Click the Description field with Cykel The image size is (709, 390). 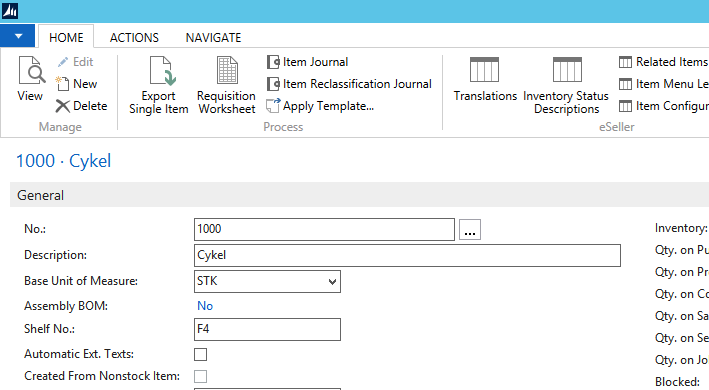coord(407,255)
